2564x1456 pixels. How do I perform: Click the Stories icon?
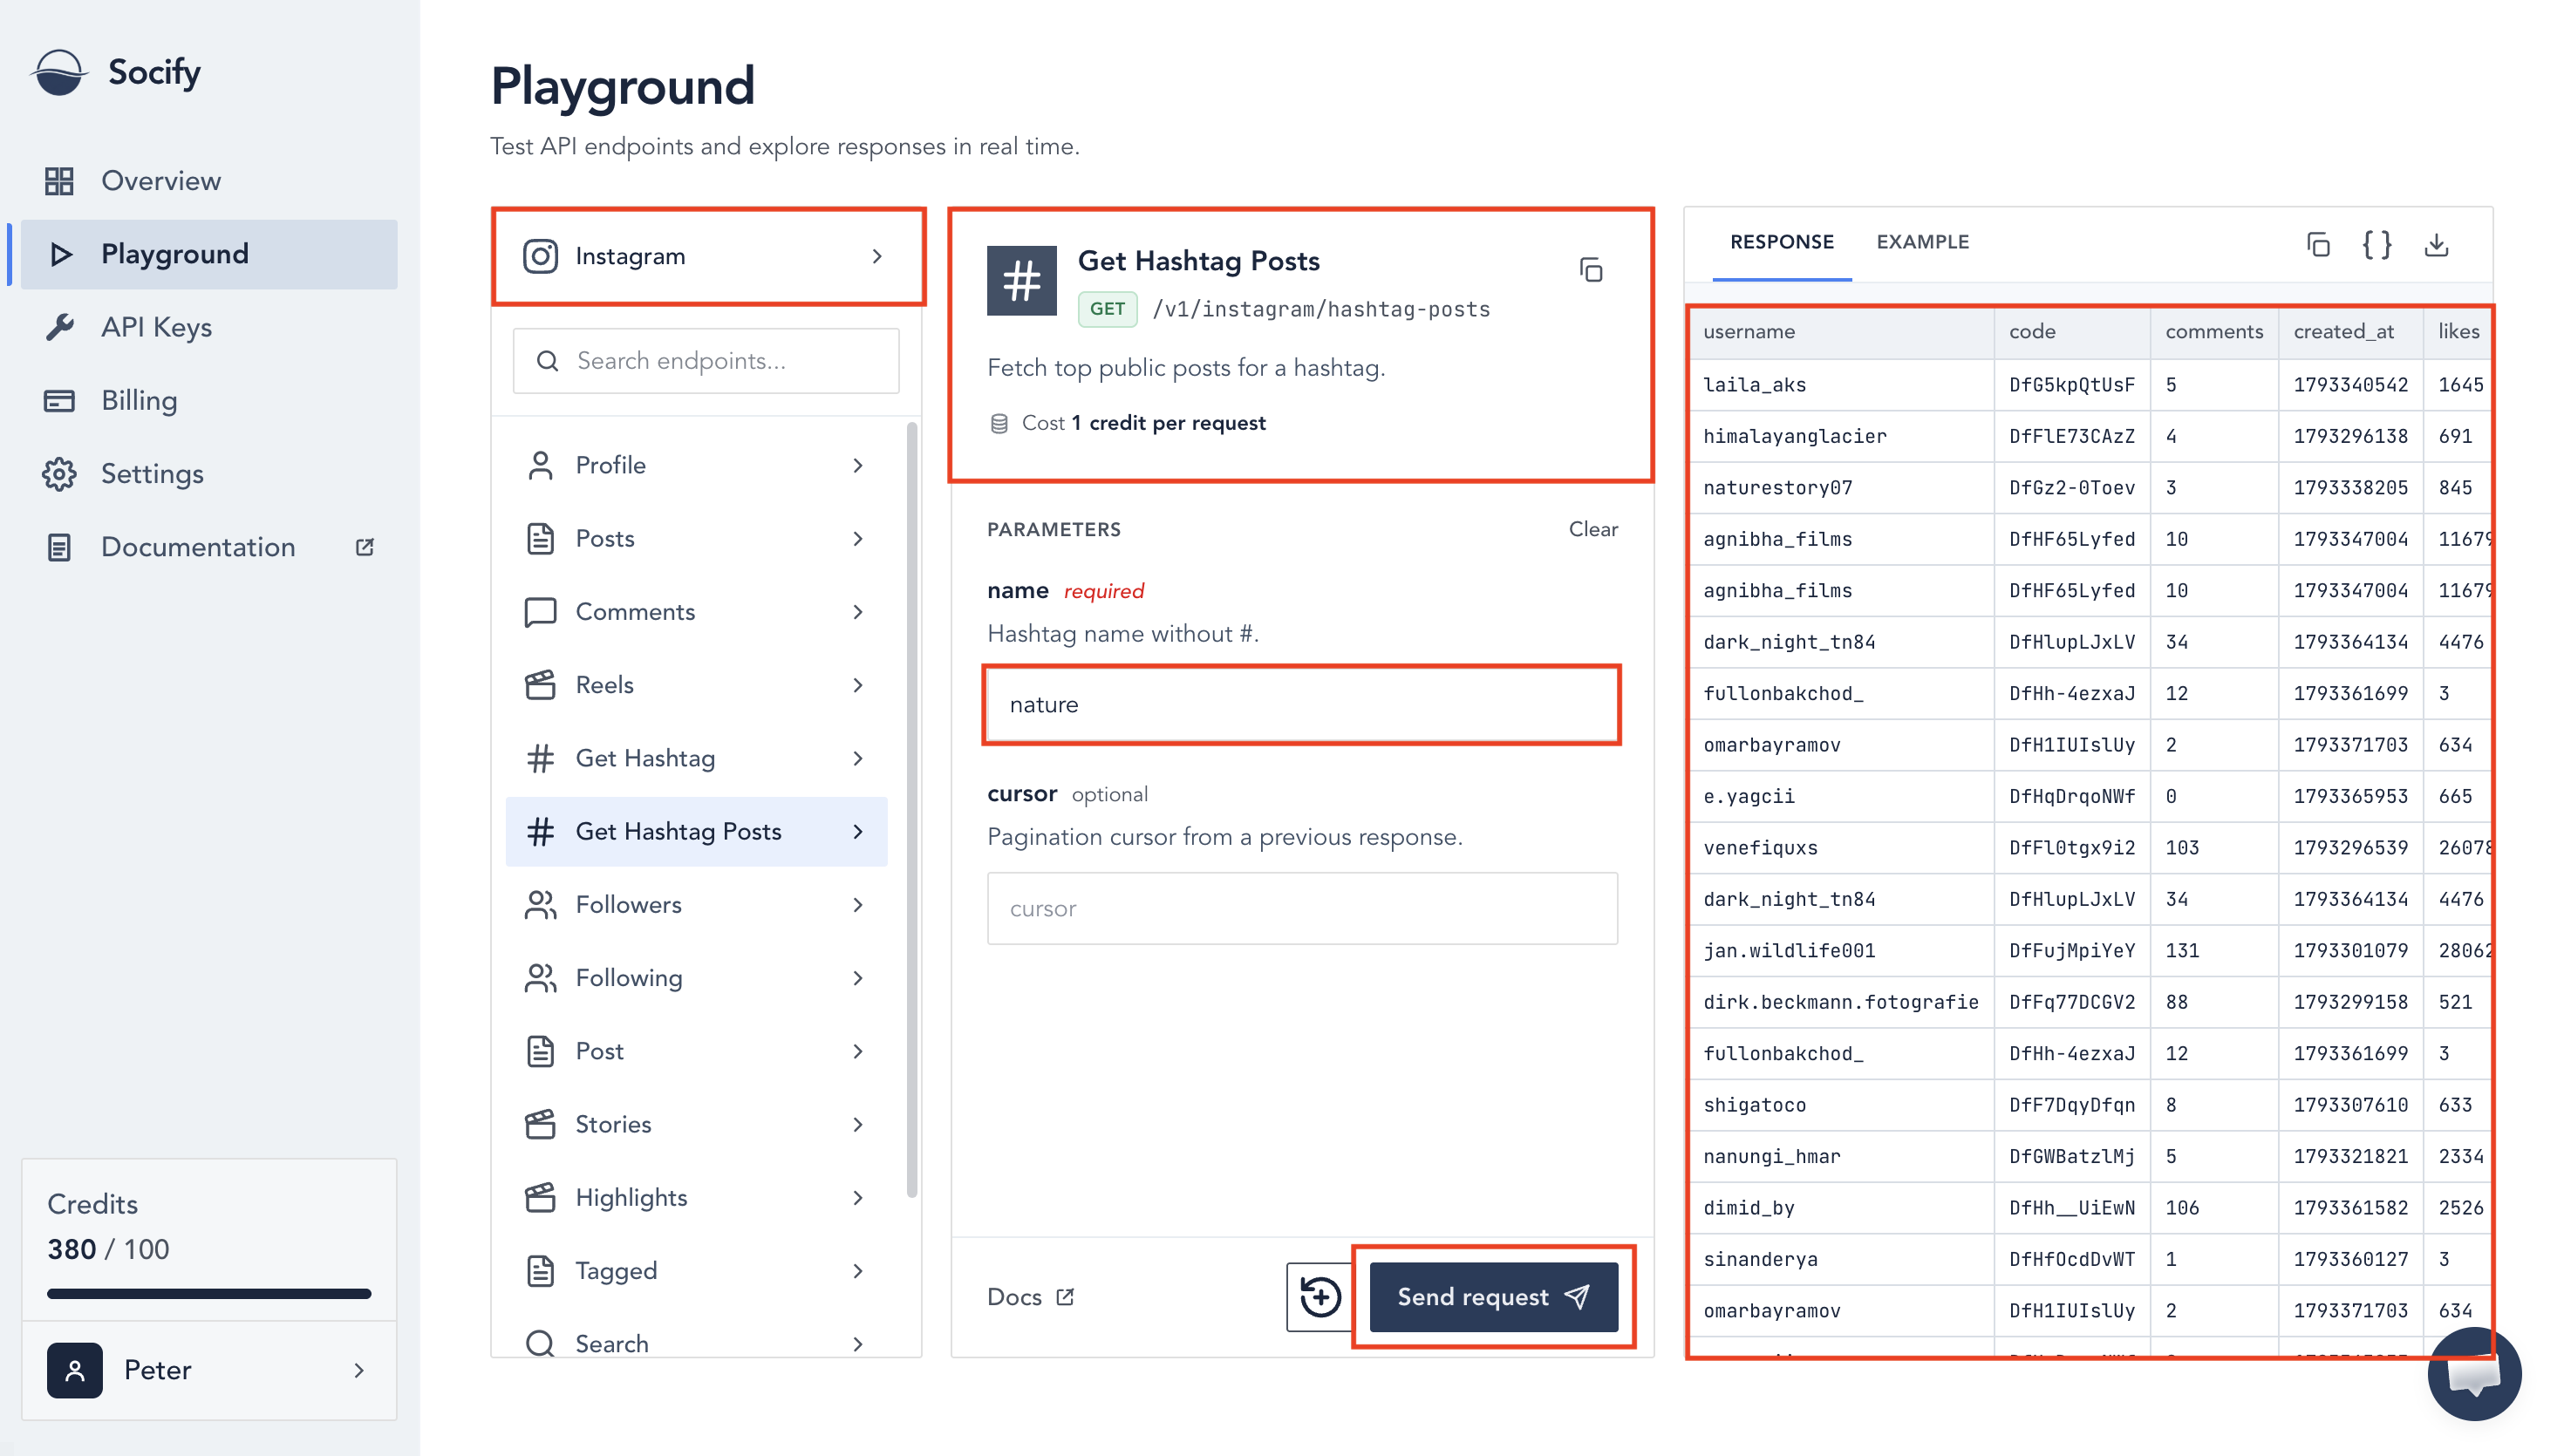pos(540,1124)
